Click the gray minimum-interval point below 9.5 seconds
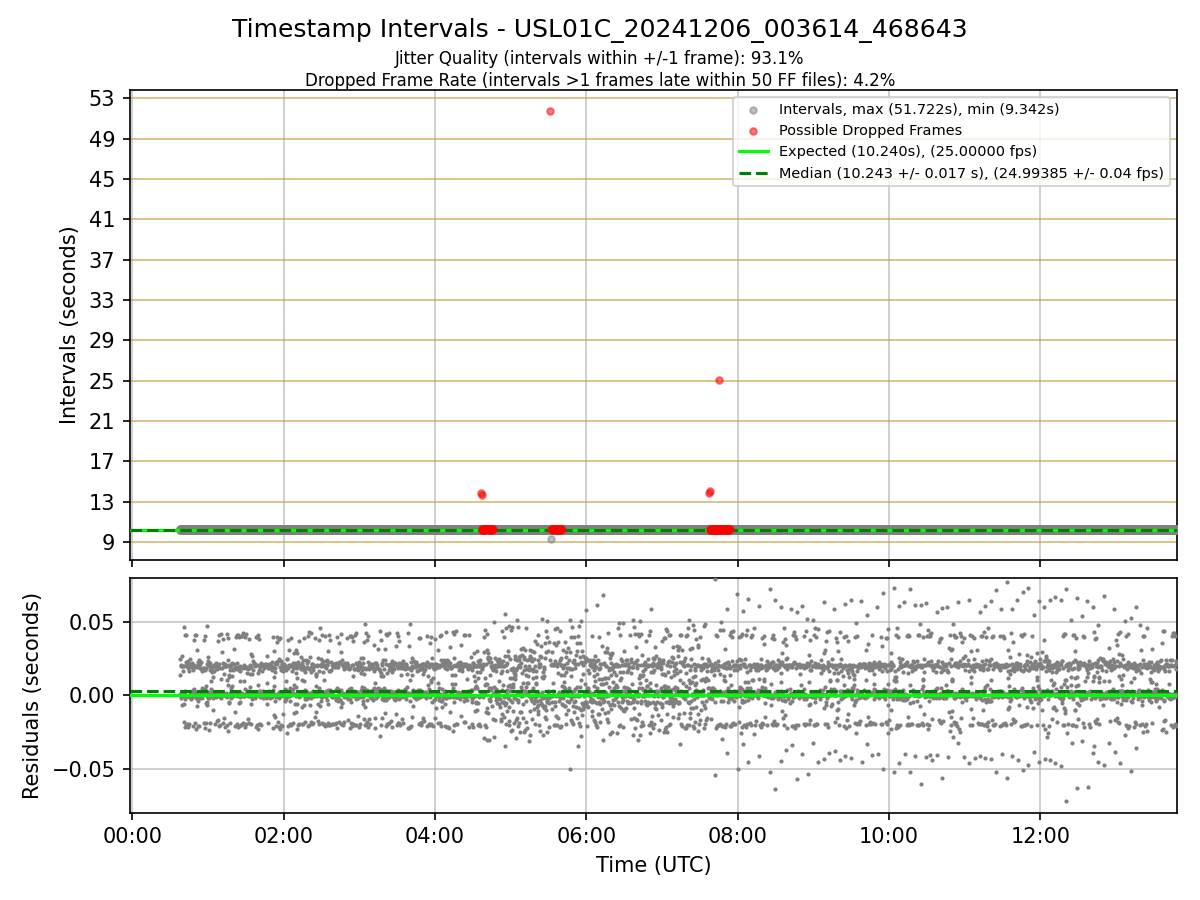Screen dimensions: 1200x900 pyautogui.click(x=551, y=539)
